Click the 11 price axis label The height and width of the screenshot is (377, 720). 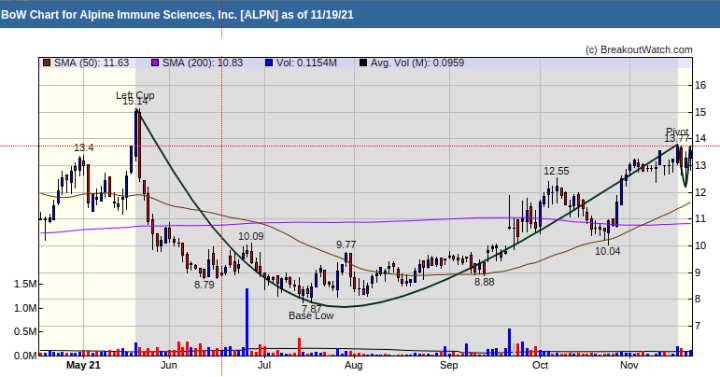click(x=700, y=219)
